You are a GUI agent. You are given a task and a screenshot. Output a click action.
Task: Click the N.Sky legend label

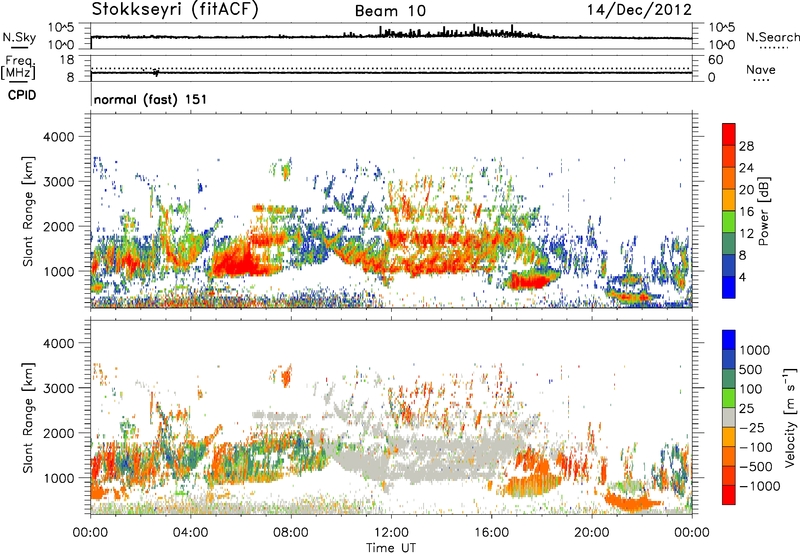[x=19, y=37]
